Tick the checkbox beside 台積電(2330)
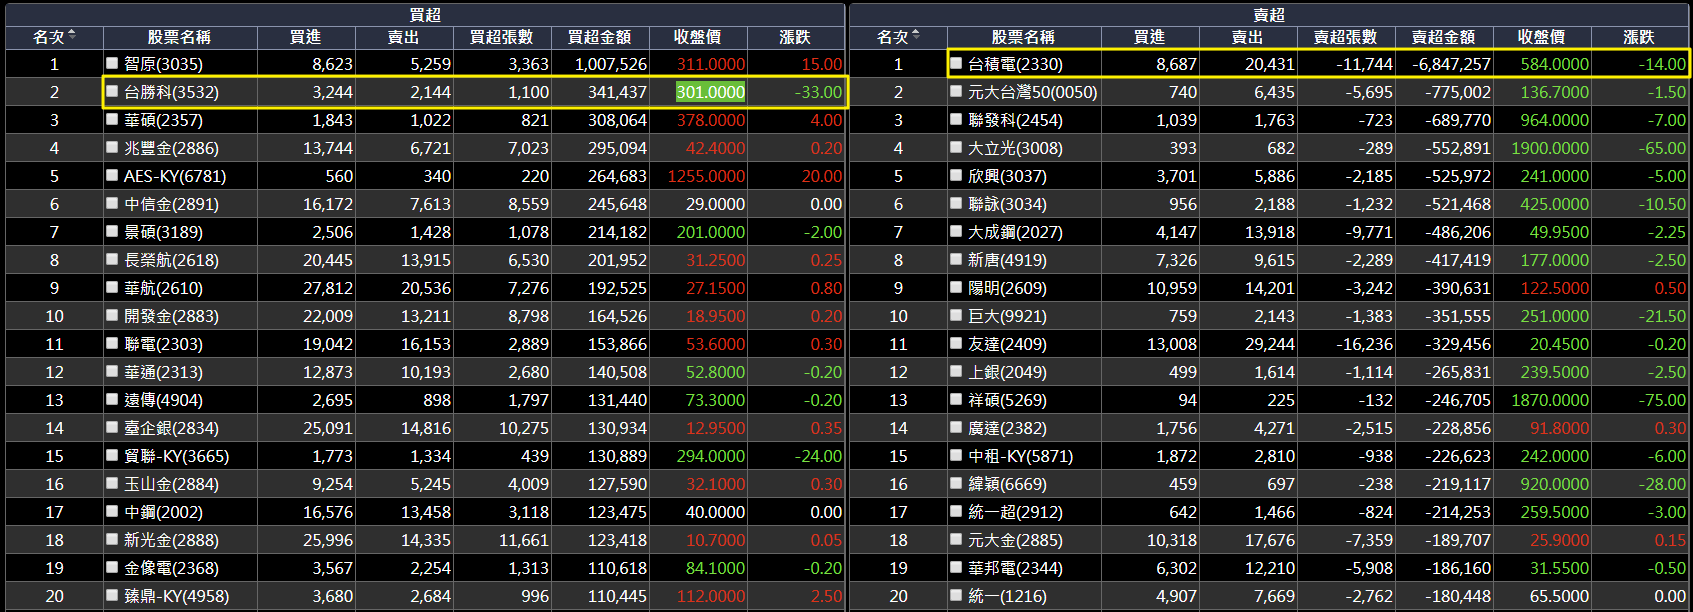 (957, 63)
